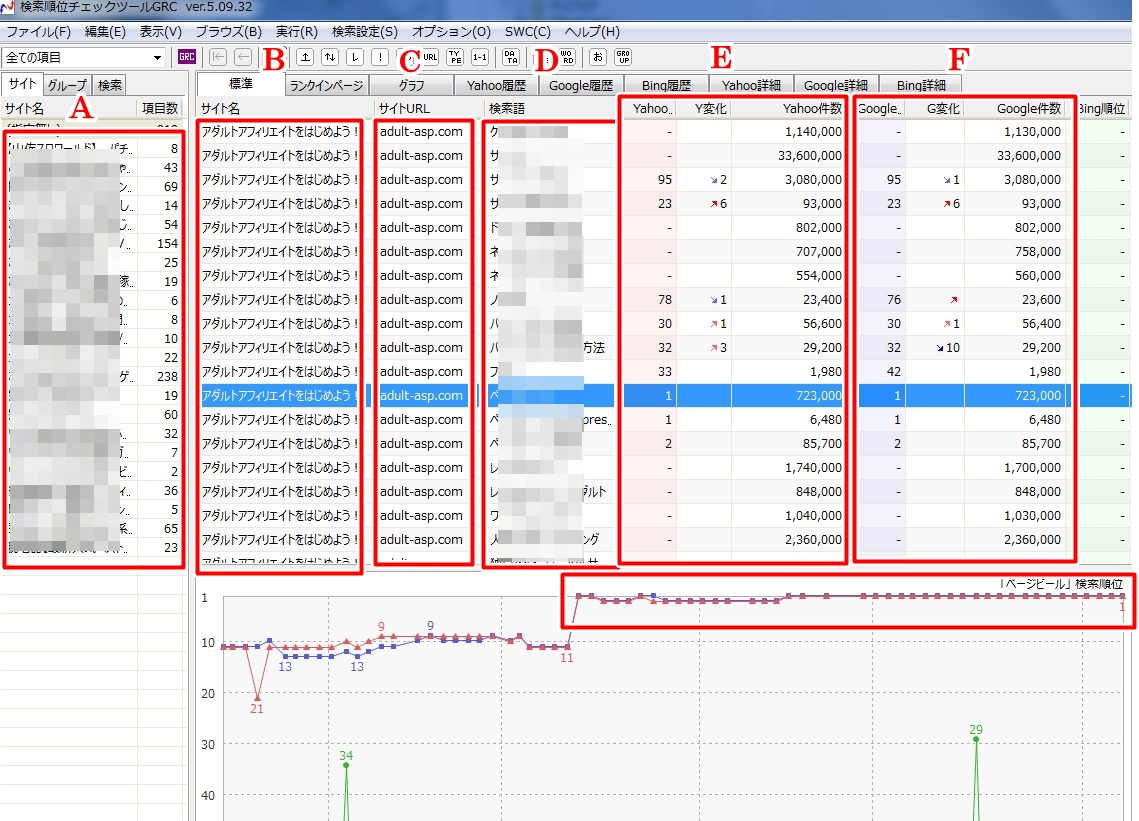Click the TYPE toolbar icon

[x=455, y=57]
